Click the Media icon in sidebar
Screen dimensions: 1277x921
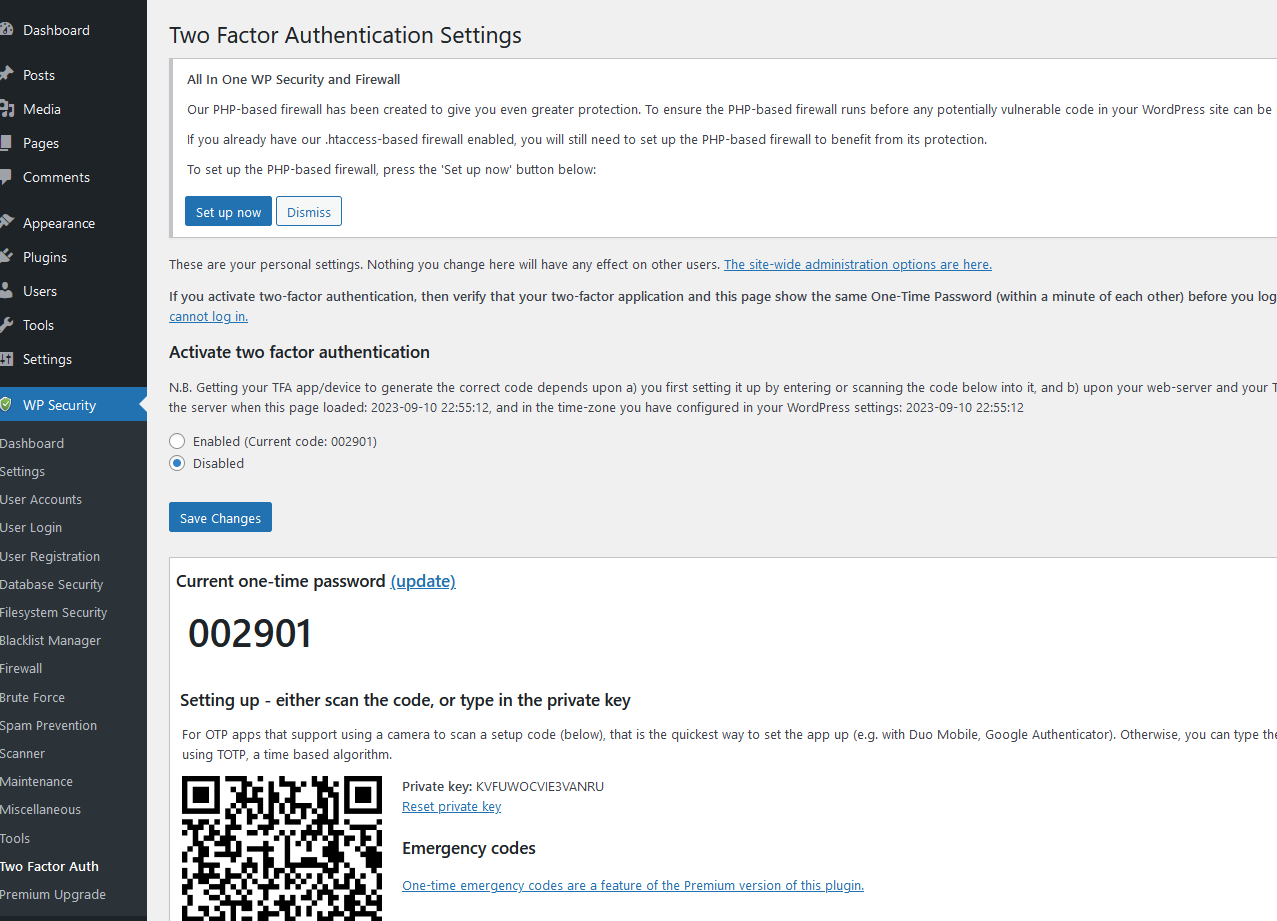click(x=6, y=109)
